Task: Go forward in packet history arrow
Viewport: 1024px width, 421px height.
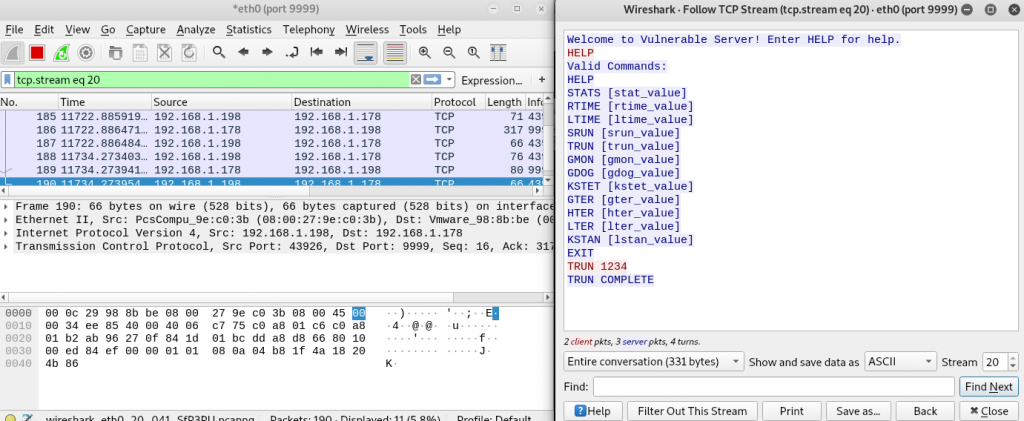Action: pos(267,53)
